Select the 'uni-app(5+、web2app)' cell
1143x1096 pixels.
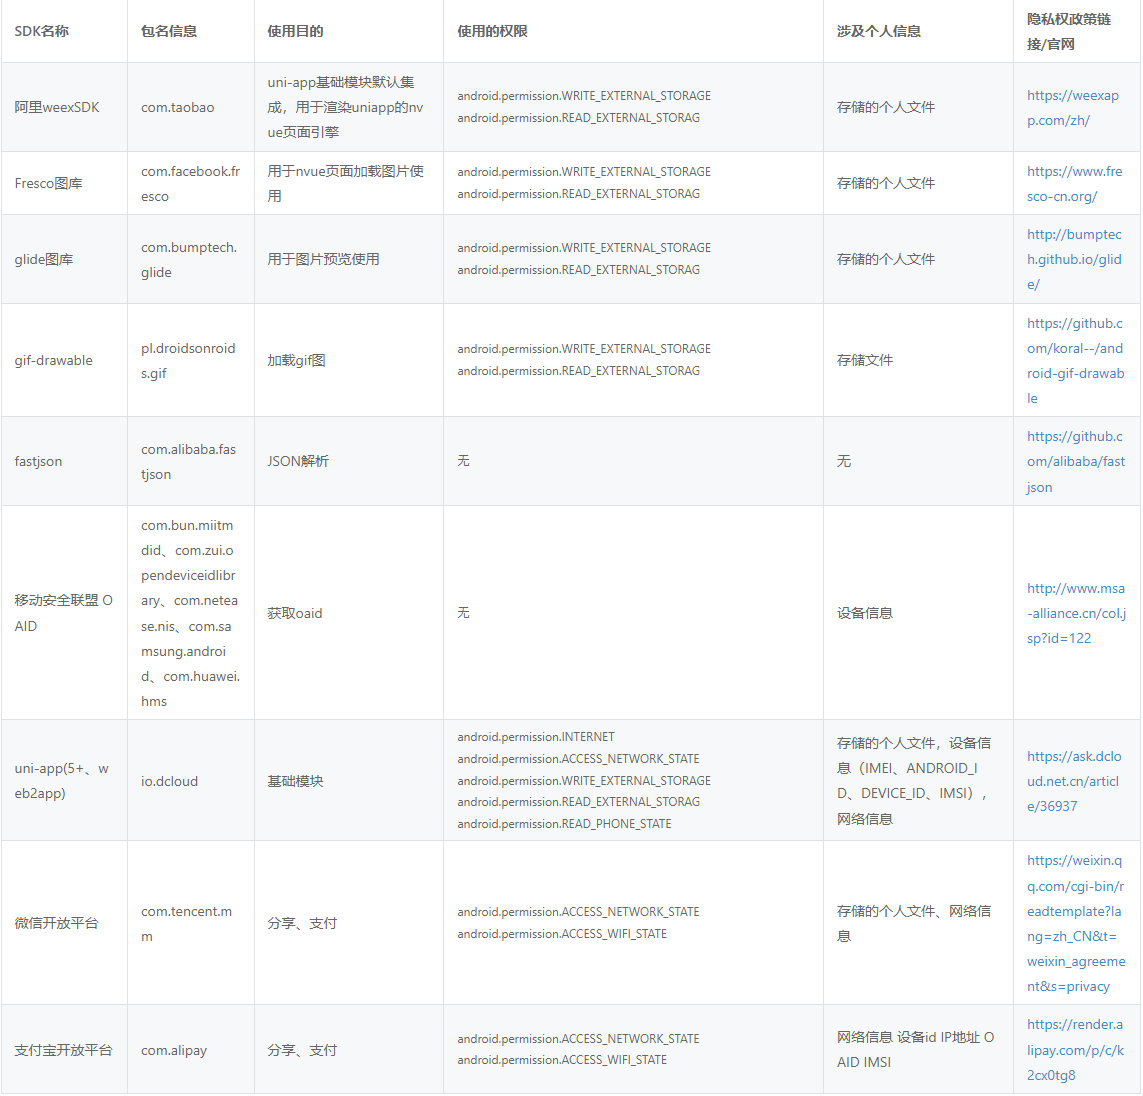click(x=62, y=781)
